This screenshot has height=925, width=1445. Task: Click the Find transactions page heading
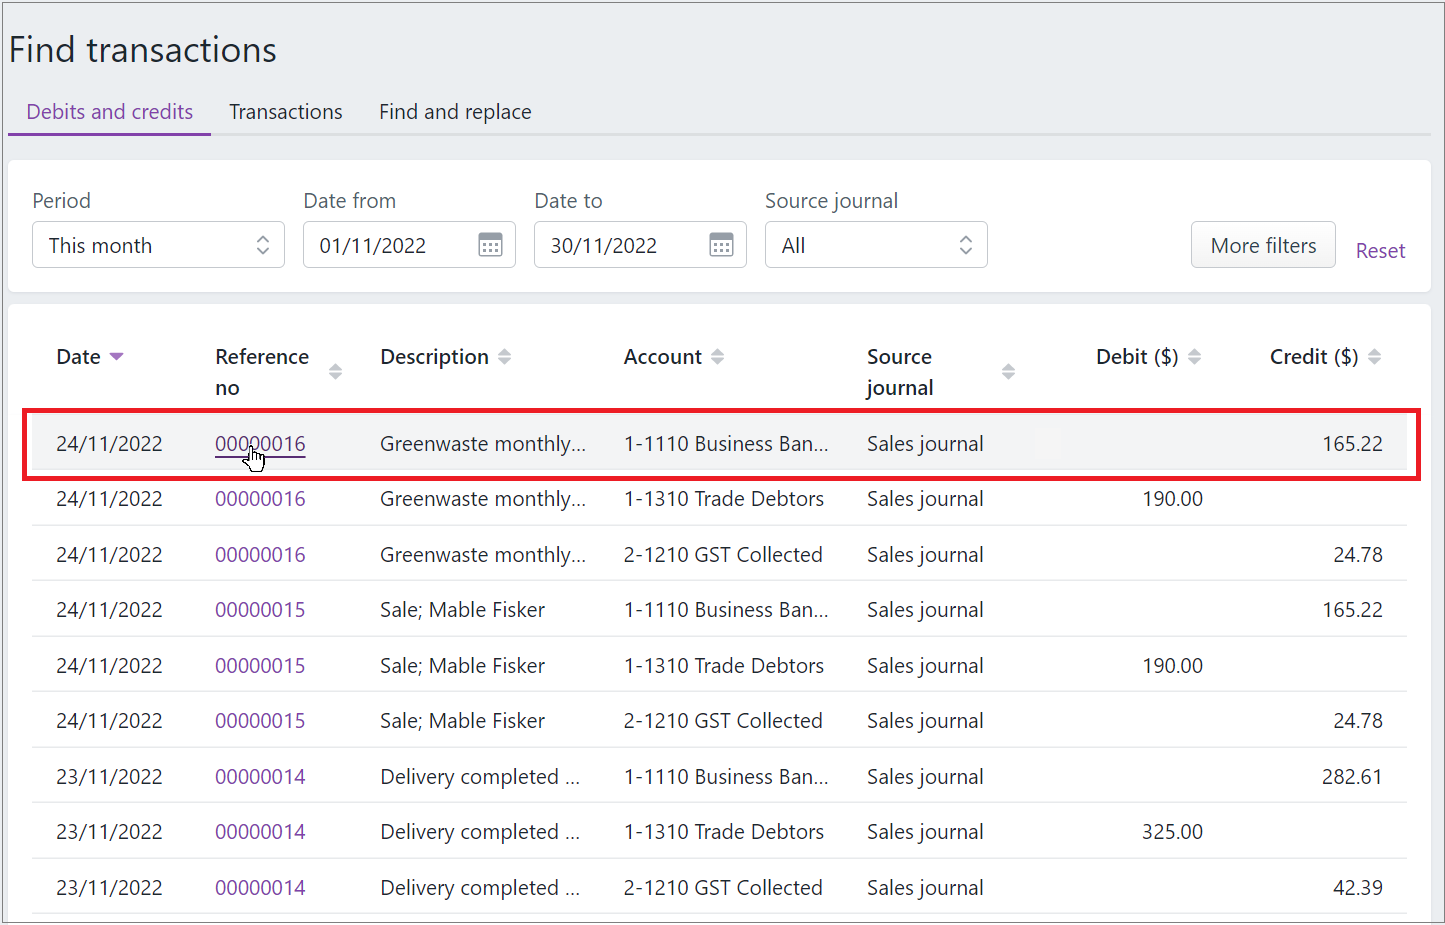point(143,50)
